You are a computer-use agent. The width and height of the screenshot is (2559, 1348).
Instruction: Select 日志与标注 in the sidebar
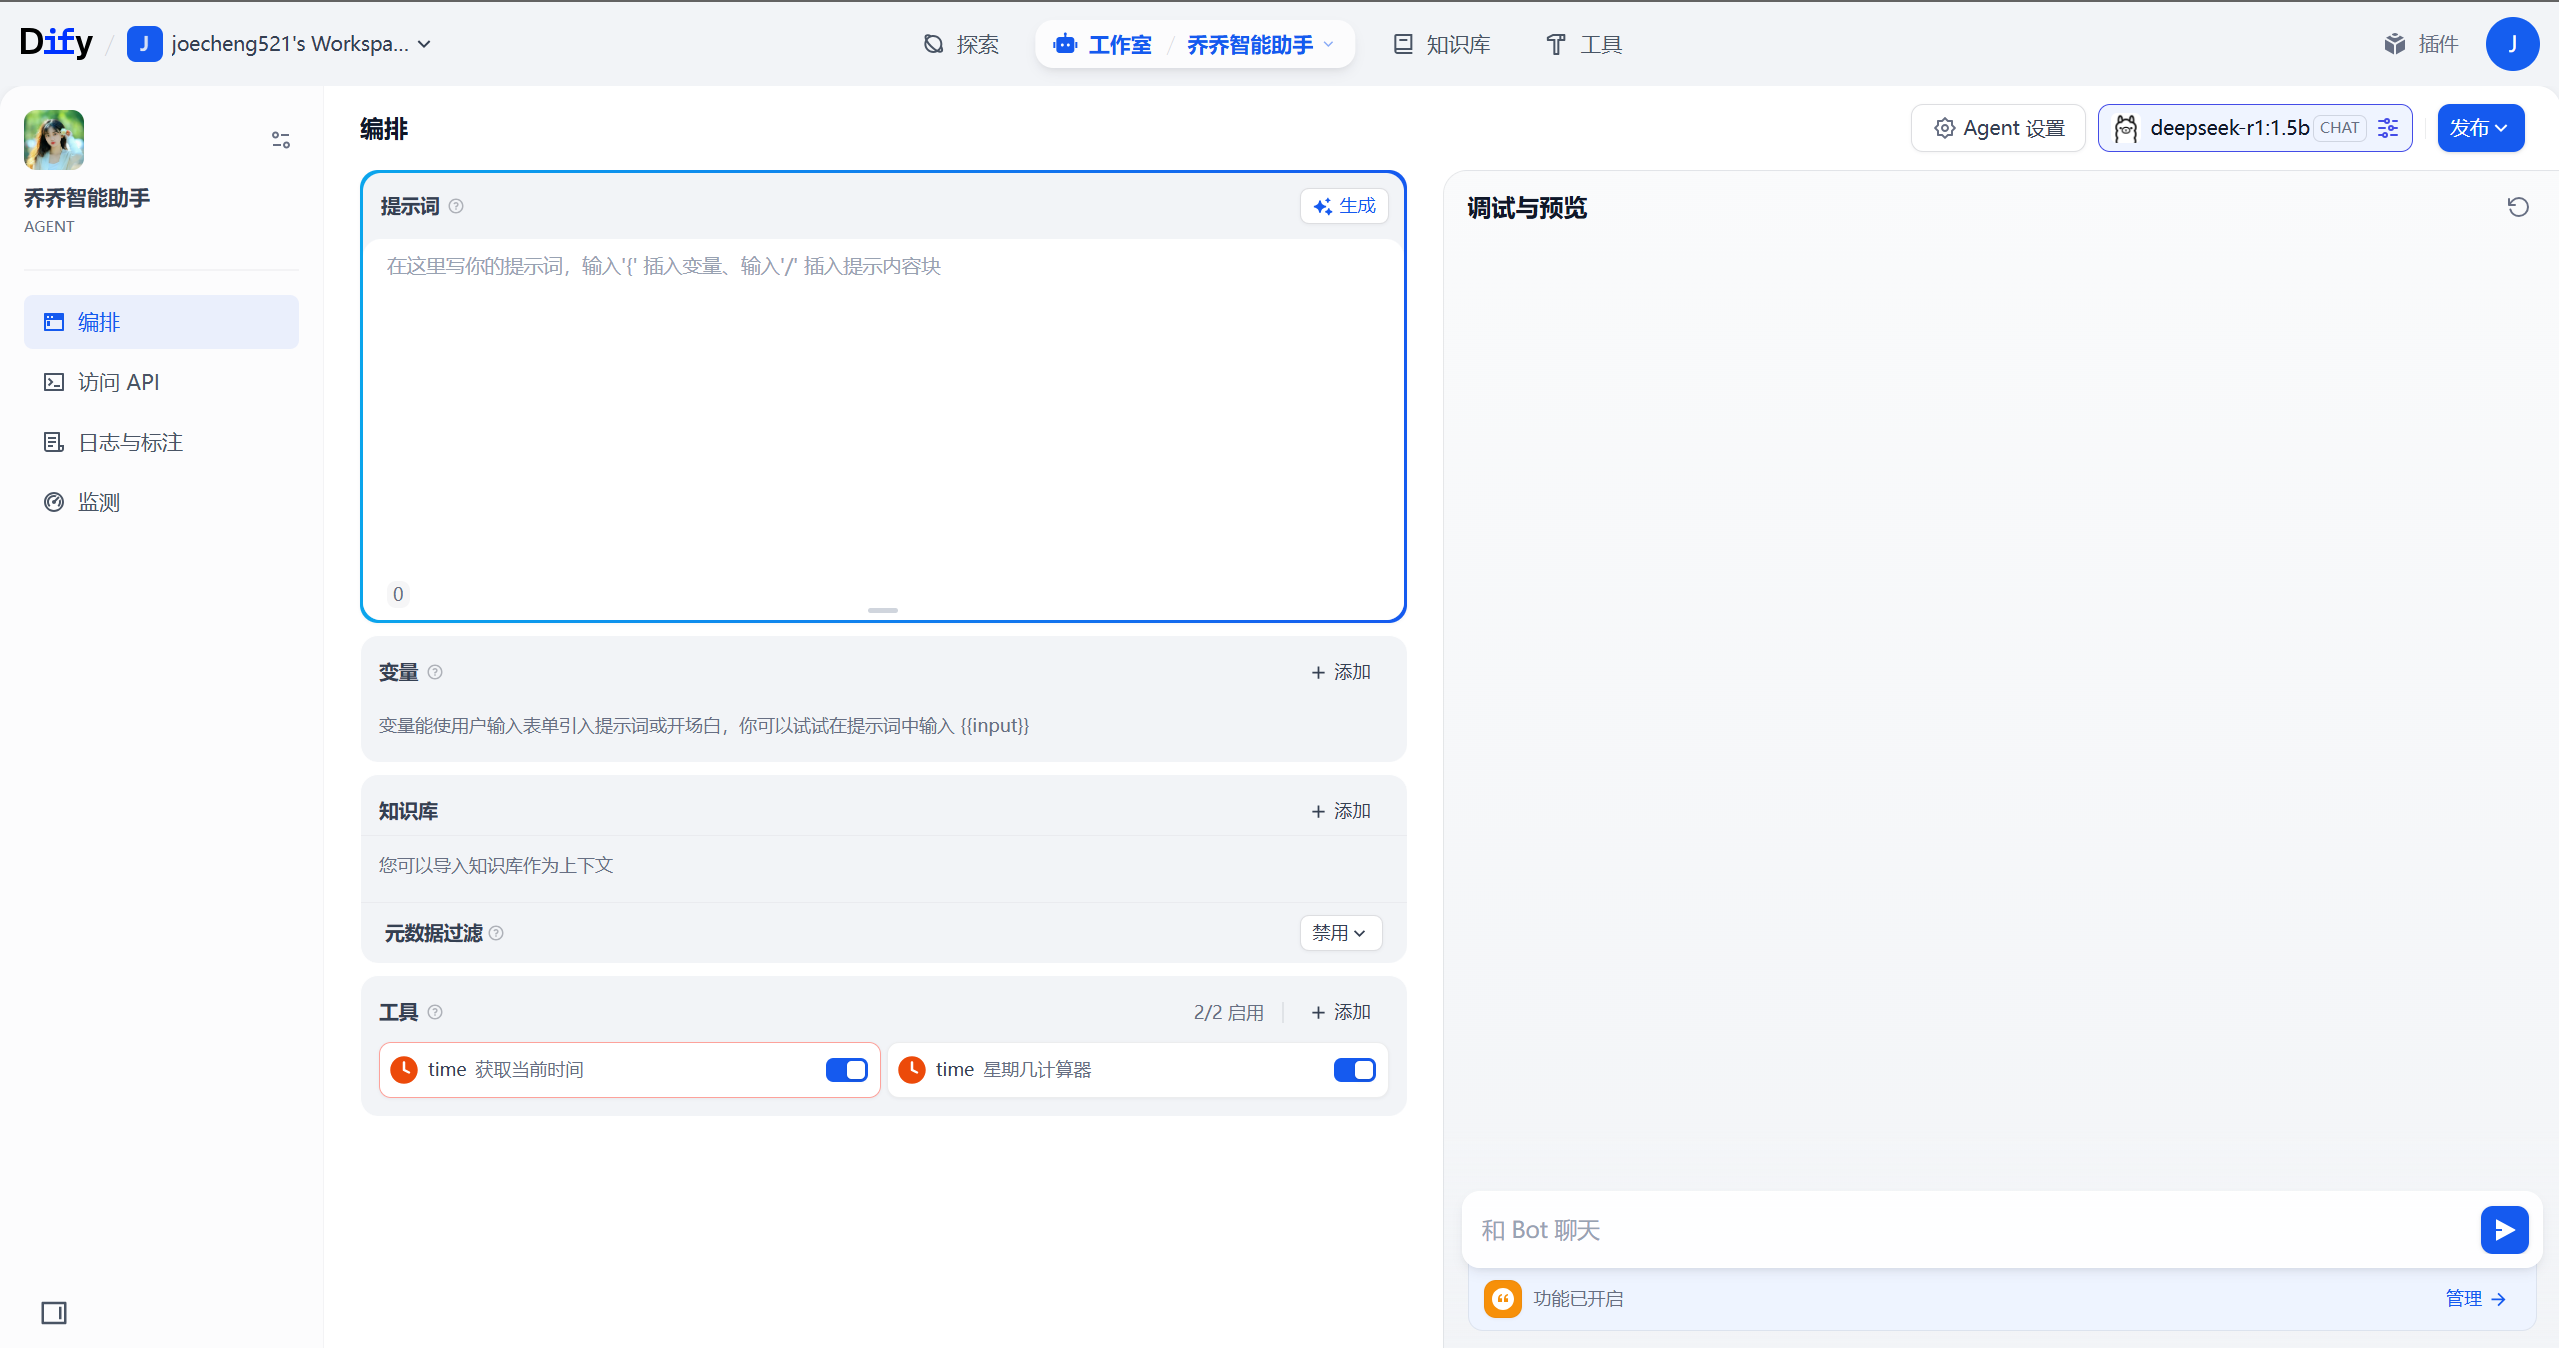coord(130,442)
